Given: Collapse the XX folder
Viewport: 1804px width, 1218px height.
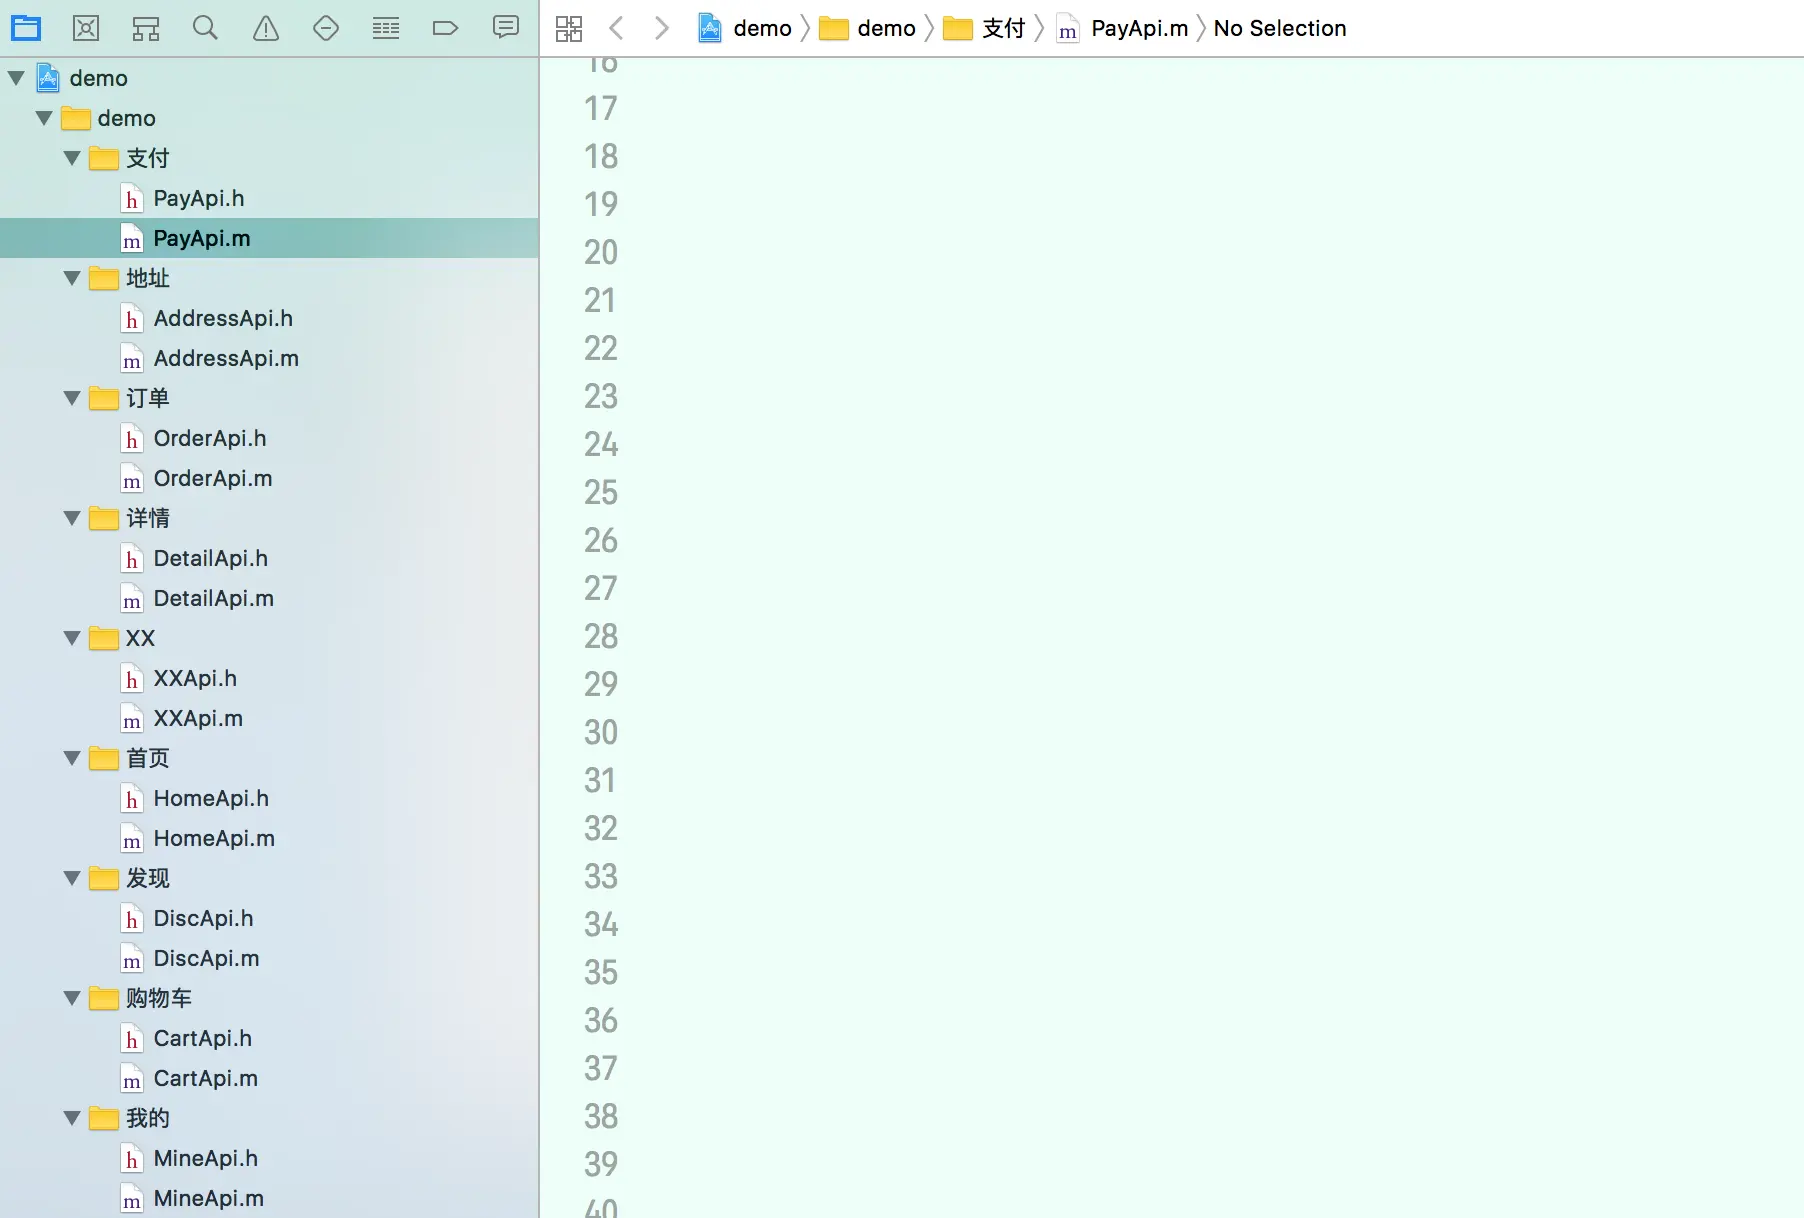Looking at the screenshot, I should (x=72, y=638).
